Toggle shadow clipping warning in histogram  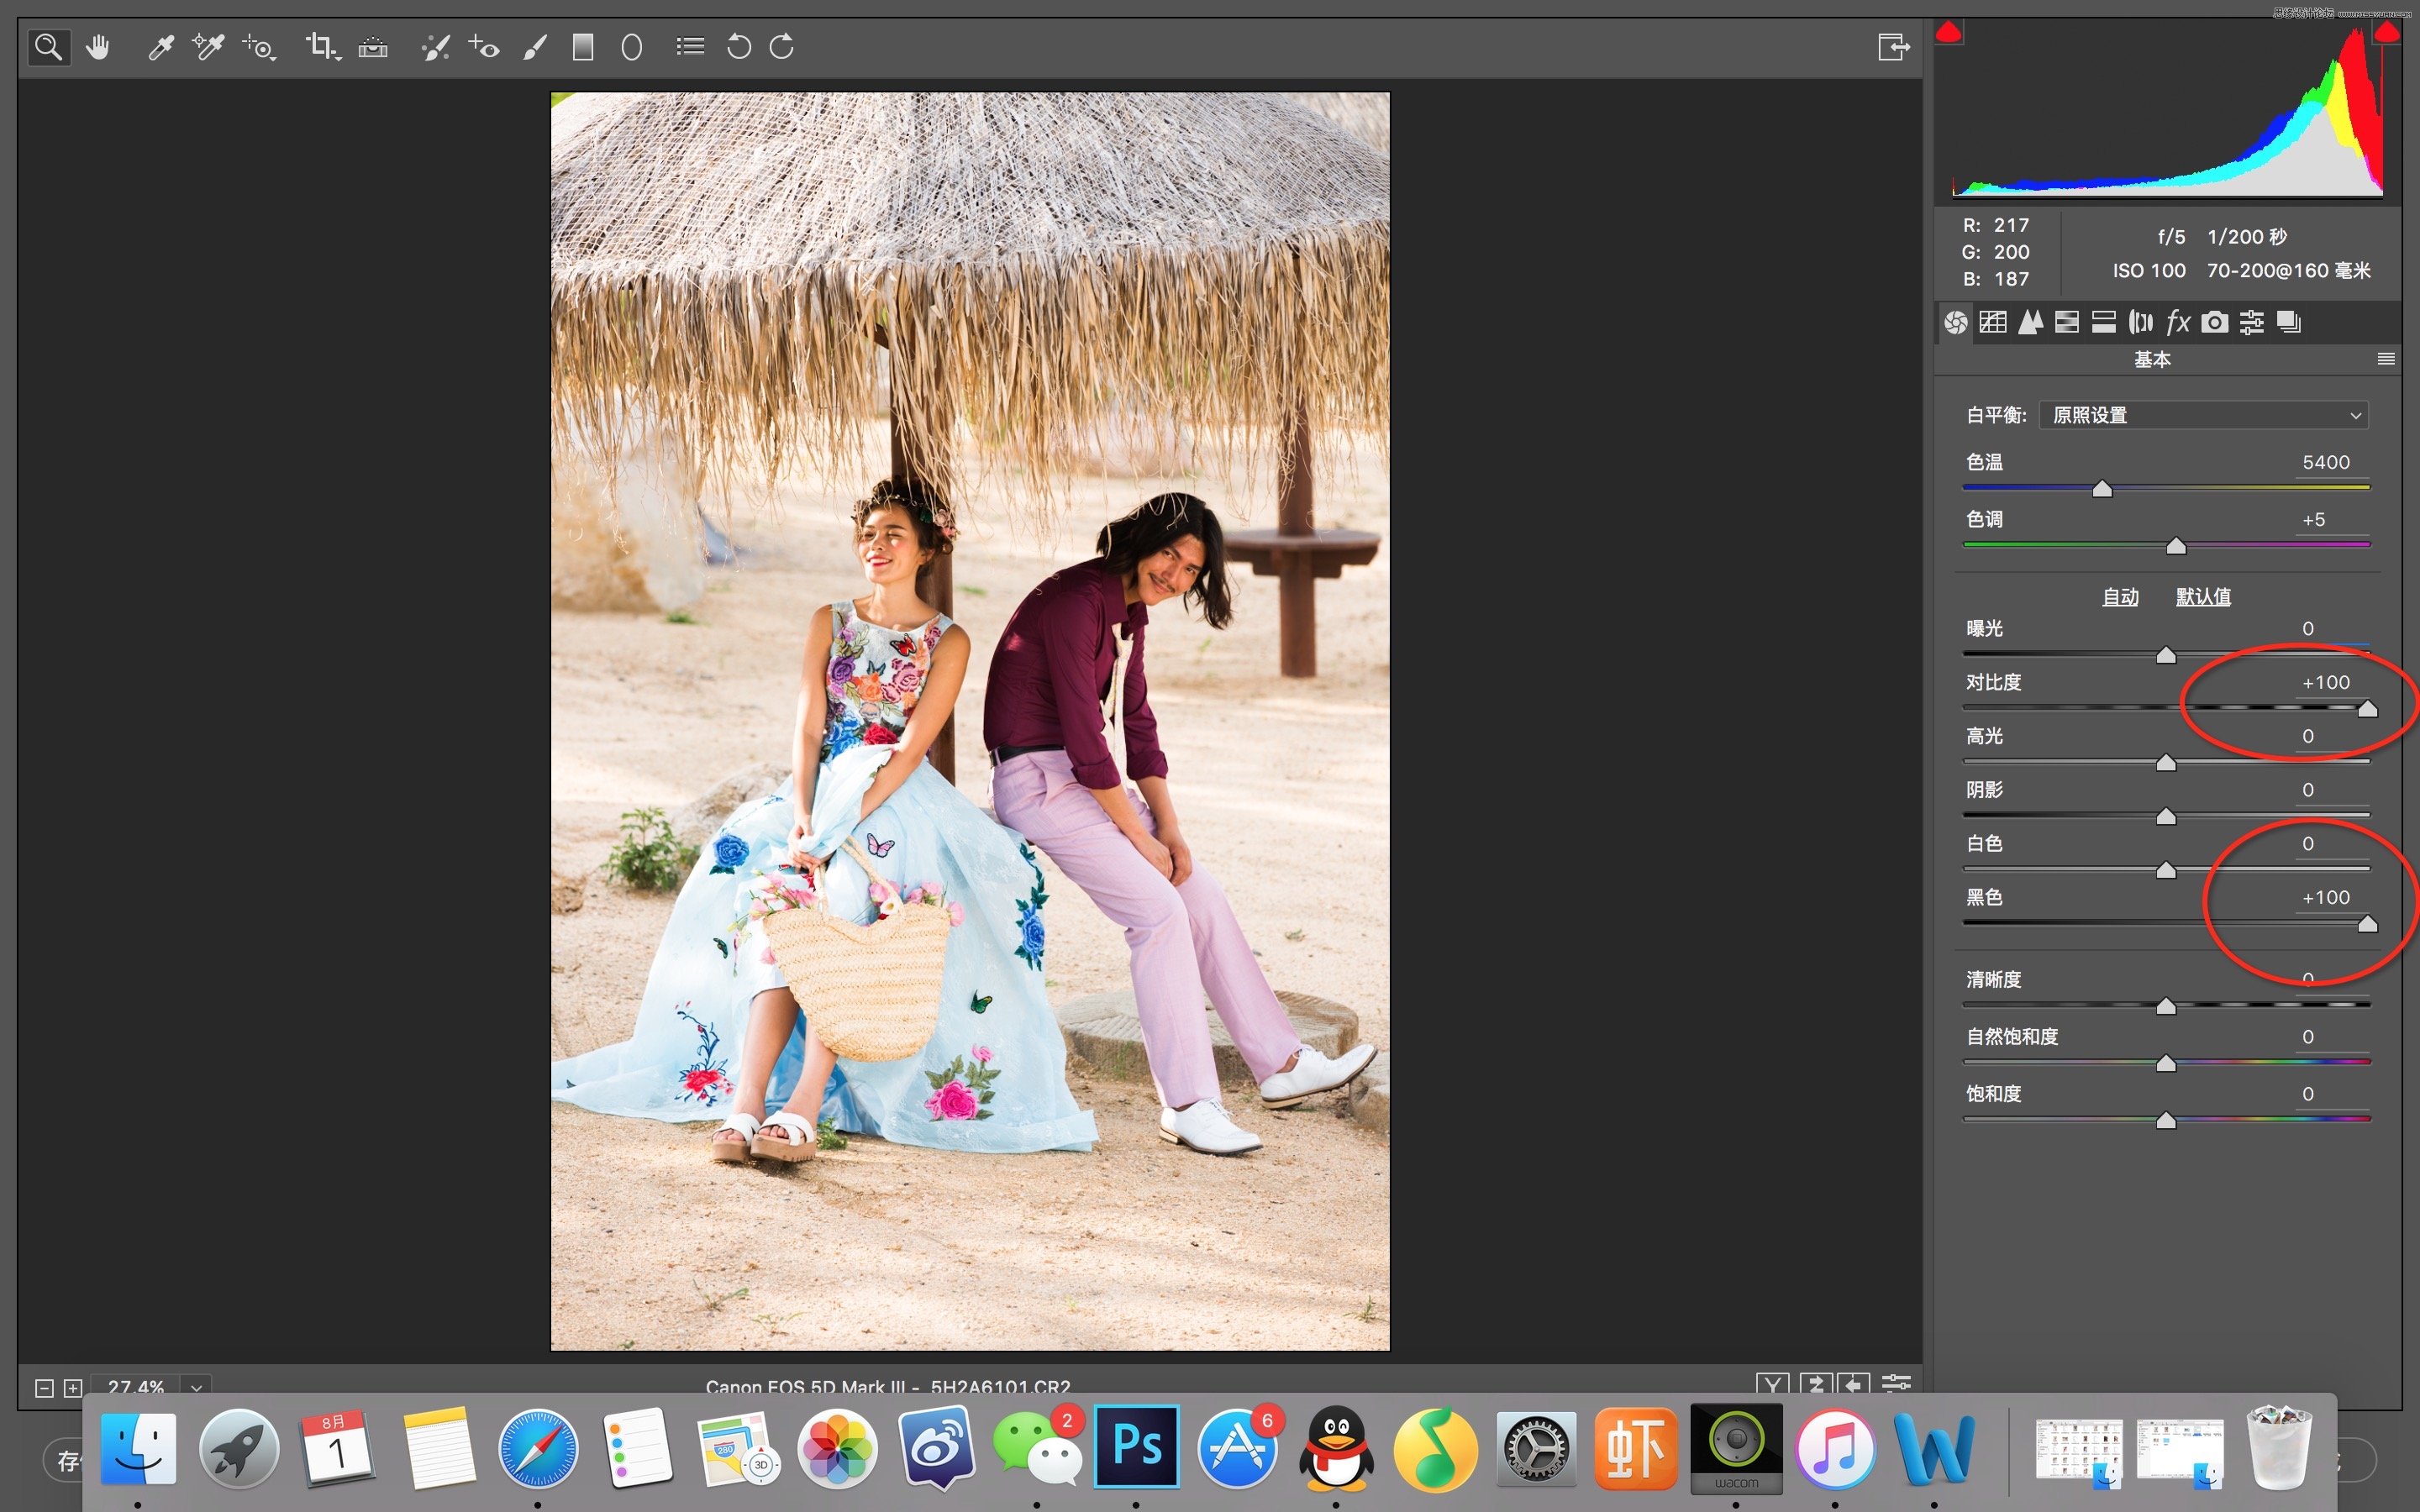click(1948, 33)
